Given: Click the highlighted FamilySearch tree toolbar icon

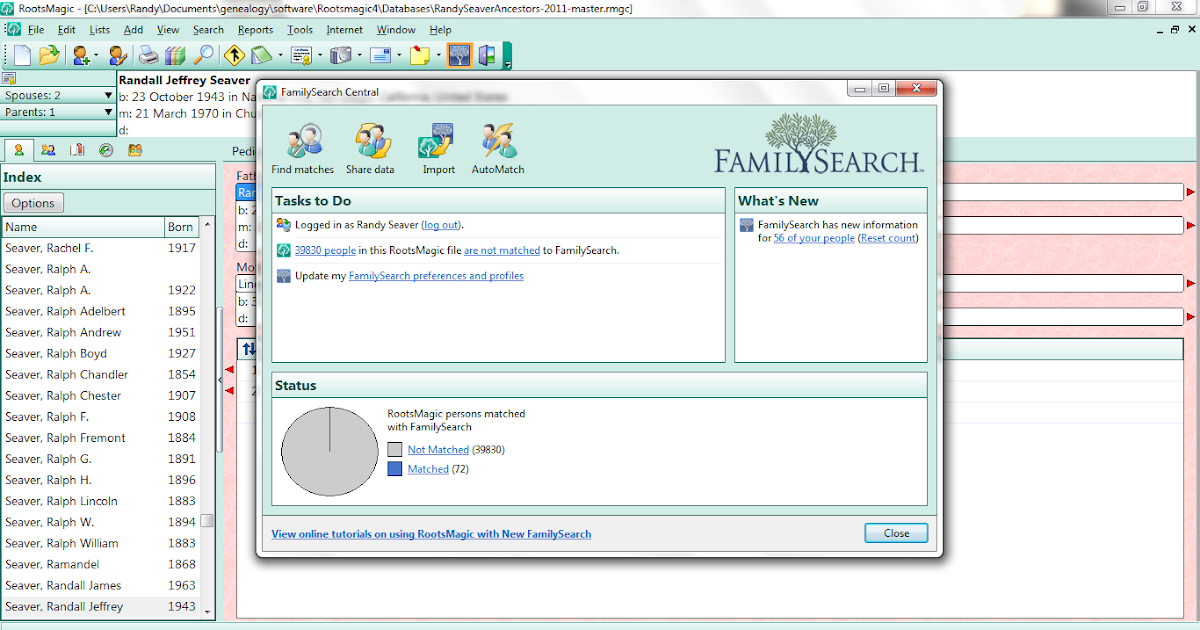Looking at the screenshot, I should [x=459, y=55].
